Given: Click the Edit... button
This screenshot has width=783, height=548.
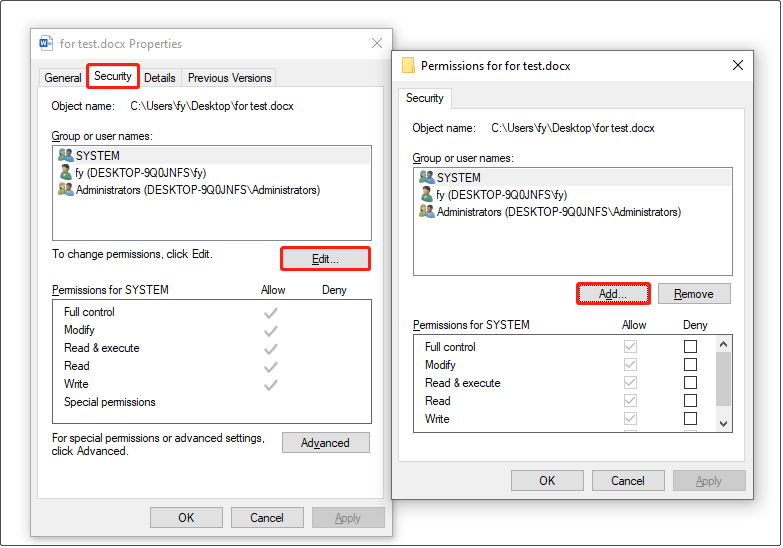Looking at the screenshot, I should [325, 259].
